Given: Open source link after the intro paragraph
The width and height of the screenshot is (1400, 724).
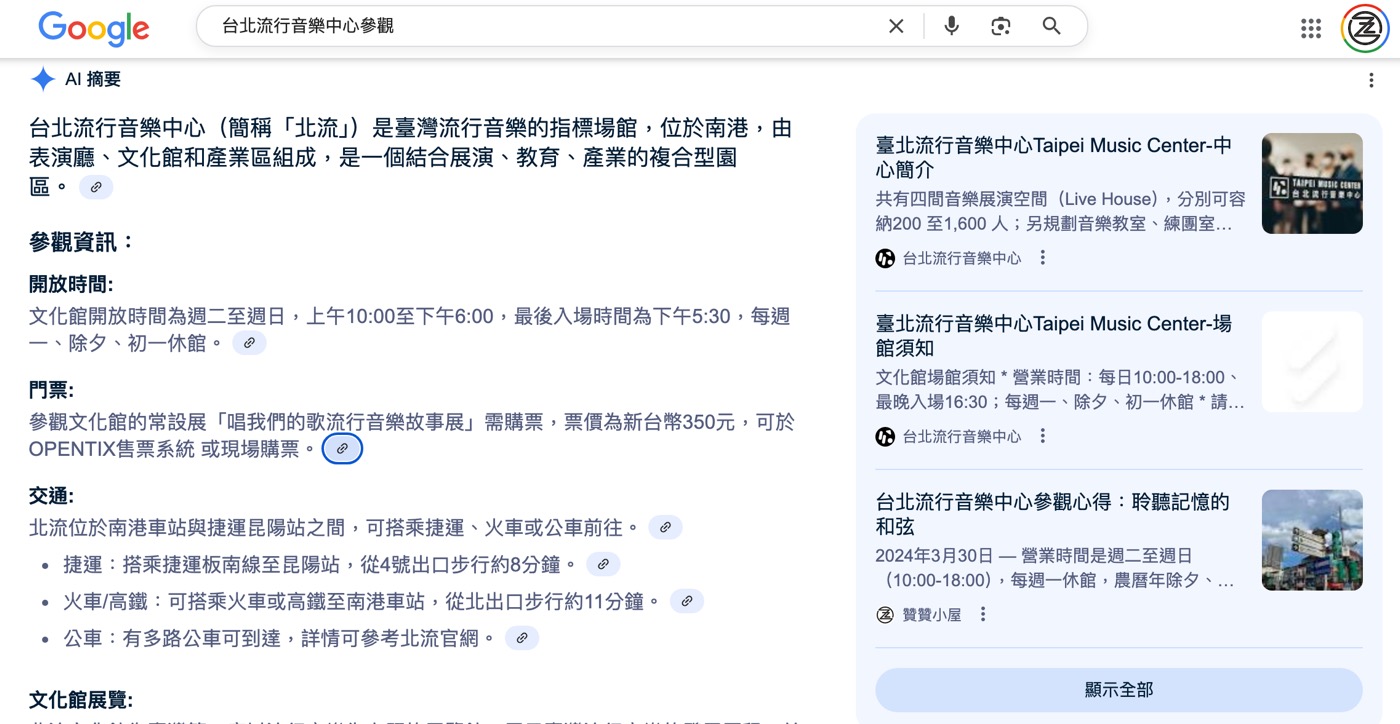Looking at the screenshot, I should [96, 187].
